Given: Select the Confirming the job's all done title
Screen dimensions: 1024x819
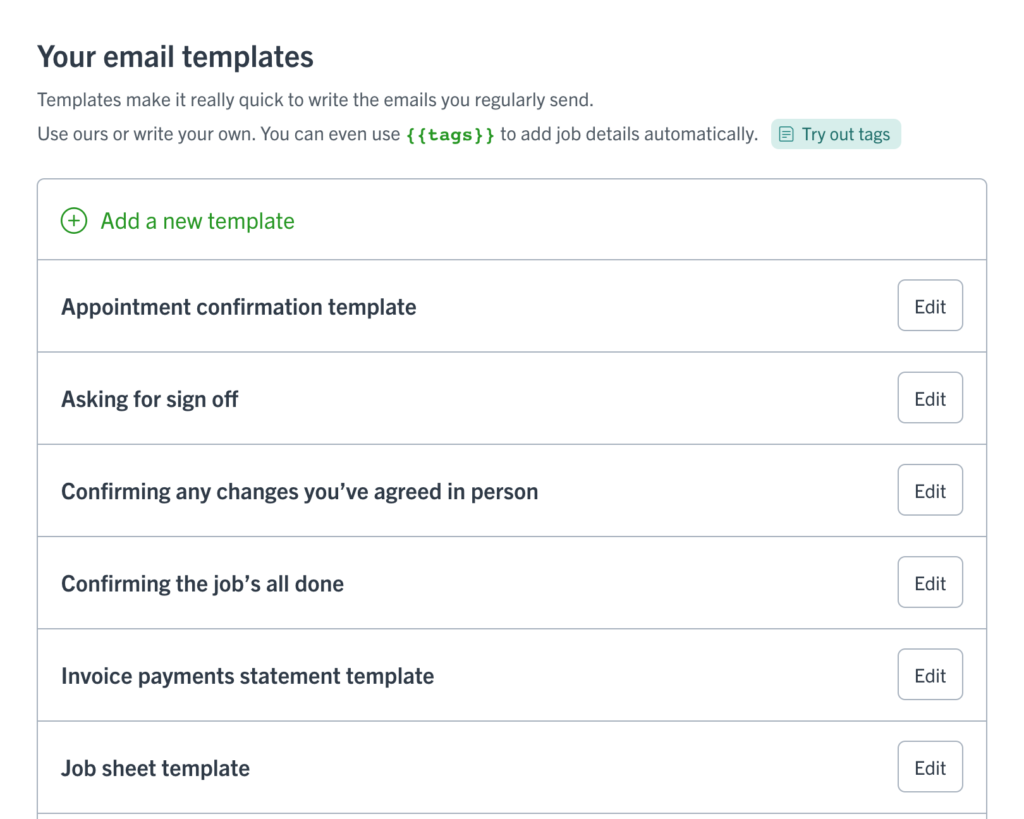Looking at the screenshot, I should click(202, 583).
